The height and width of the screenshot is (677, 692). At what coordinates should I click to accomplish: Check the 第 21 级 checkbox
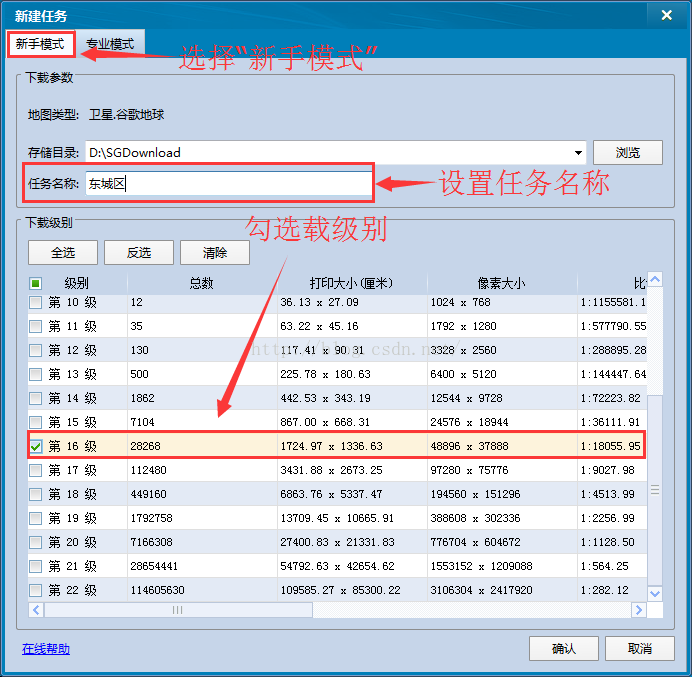click(x=36, y=566)
